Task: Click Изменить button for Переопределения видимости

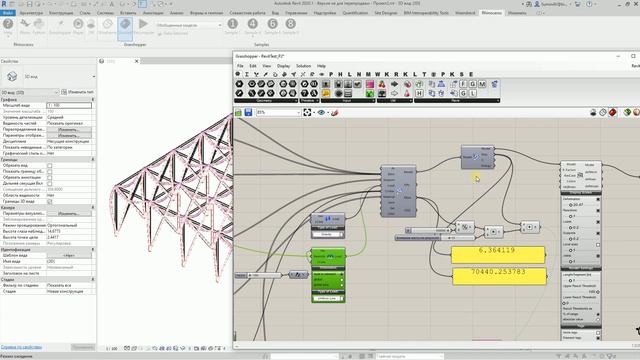Action: point(69,129)
